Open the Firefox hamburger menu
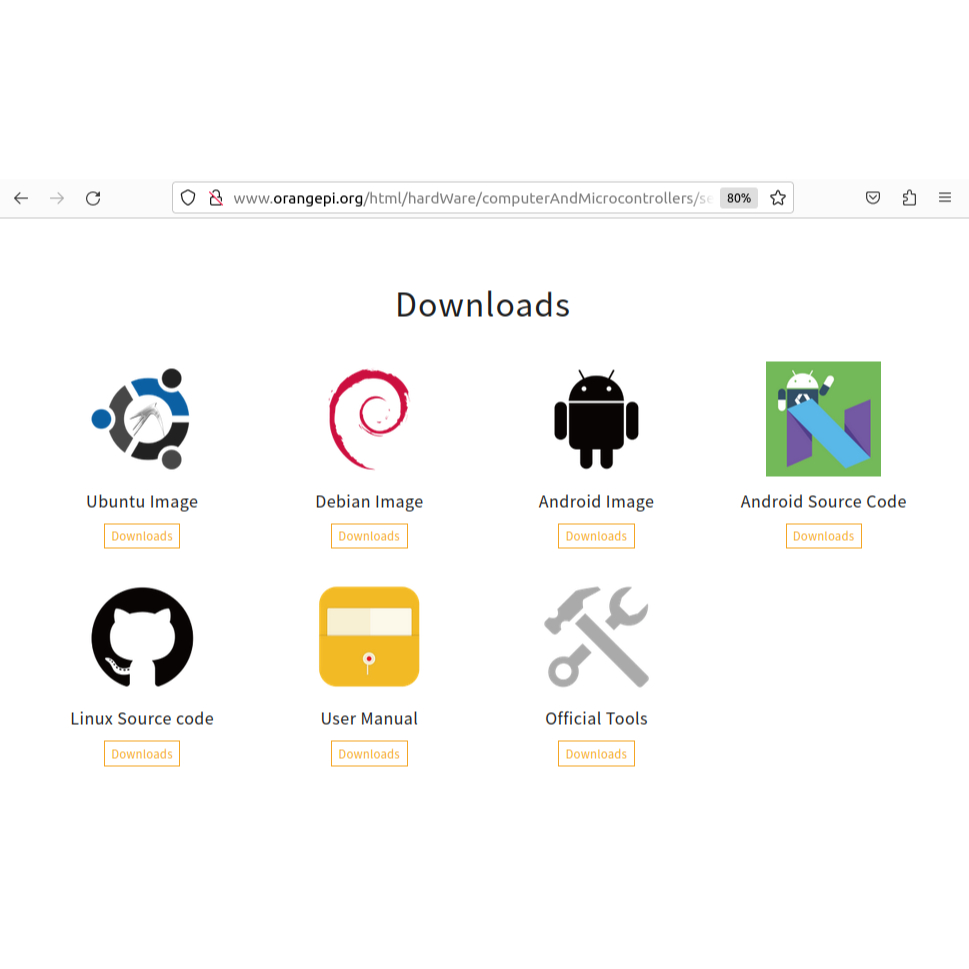The height and width of the screenshot is (969, 969). pos(945,198)
